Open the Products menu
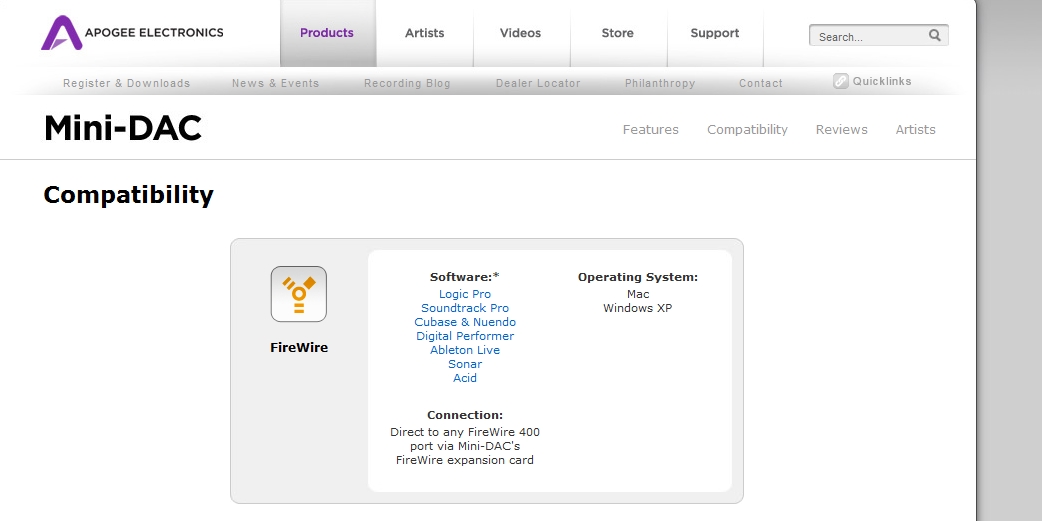The image size is (1042, 521). (x=327, y=33)
